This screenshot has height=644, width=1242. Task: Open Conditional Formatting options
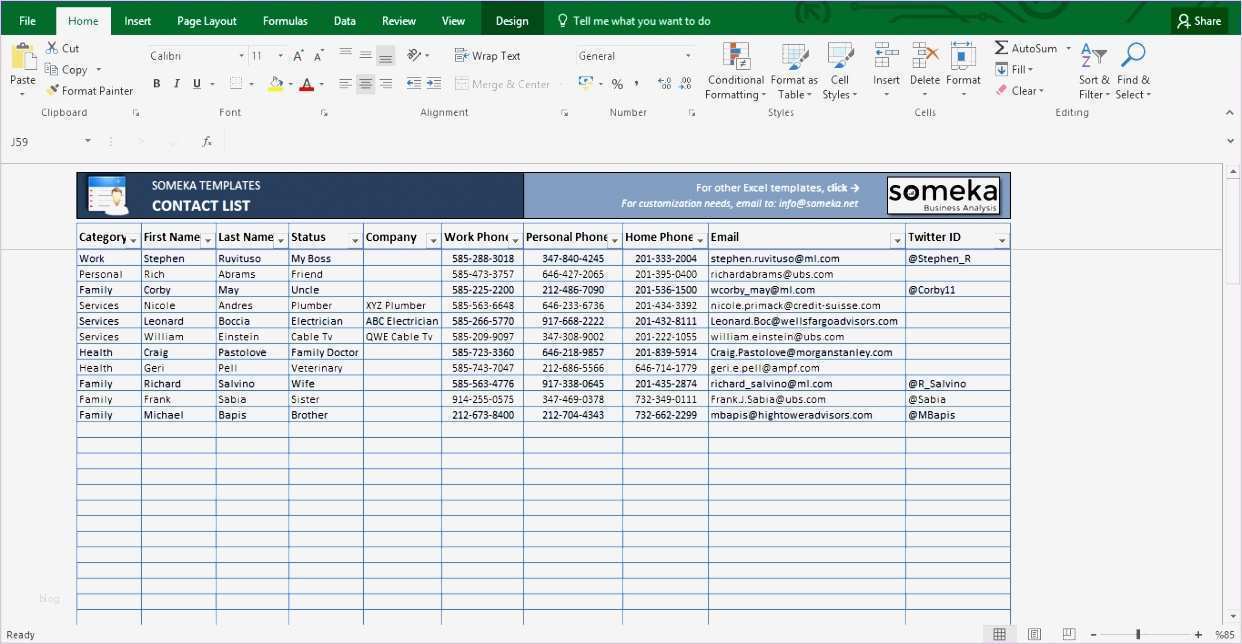tap(735, 70)
